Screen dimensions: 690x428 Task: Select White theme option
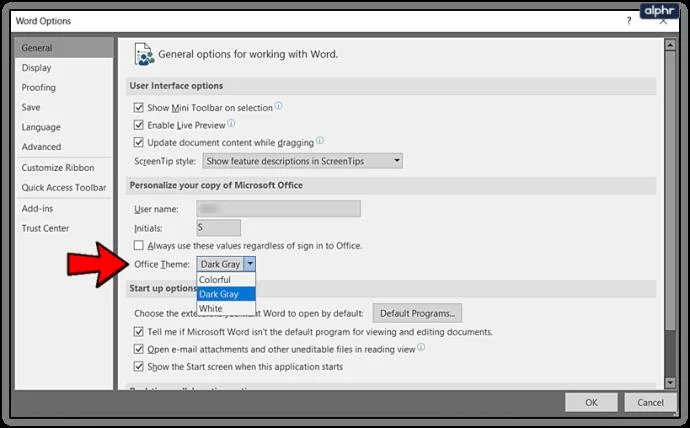[226, 308]
